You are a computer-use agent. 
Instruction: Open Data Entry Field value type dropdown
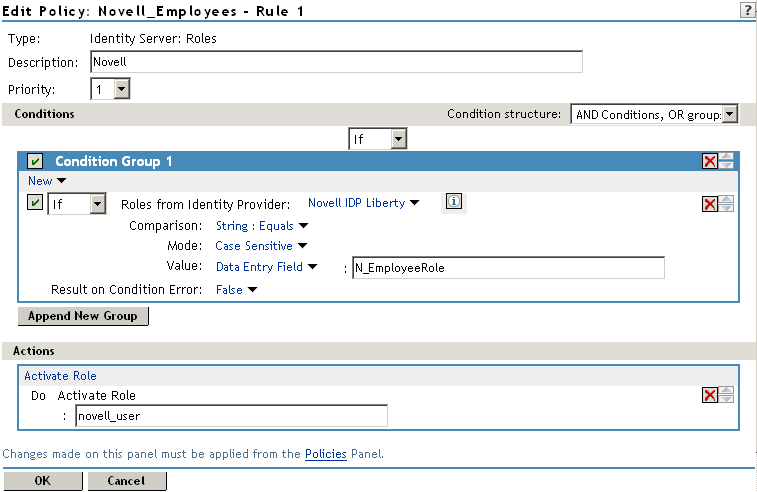pos(266,267)
